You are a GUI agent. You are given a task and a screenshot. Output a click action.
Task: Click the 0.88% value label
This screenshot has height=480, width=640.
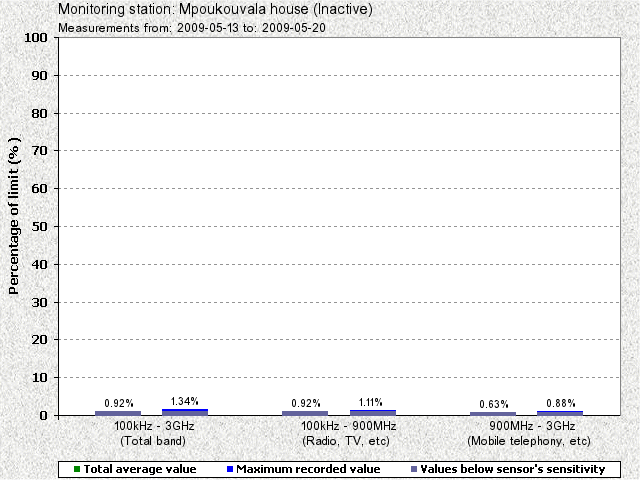click(x=561, y=403)
